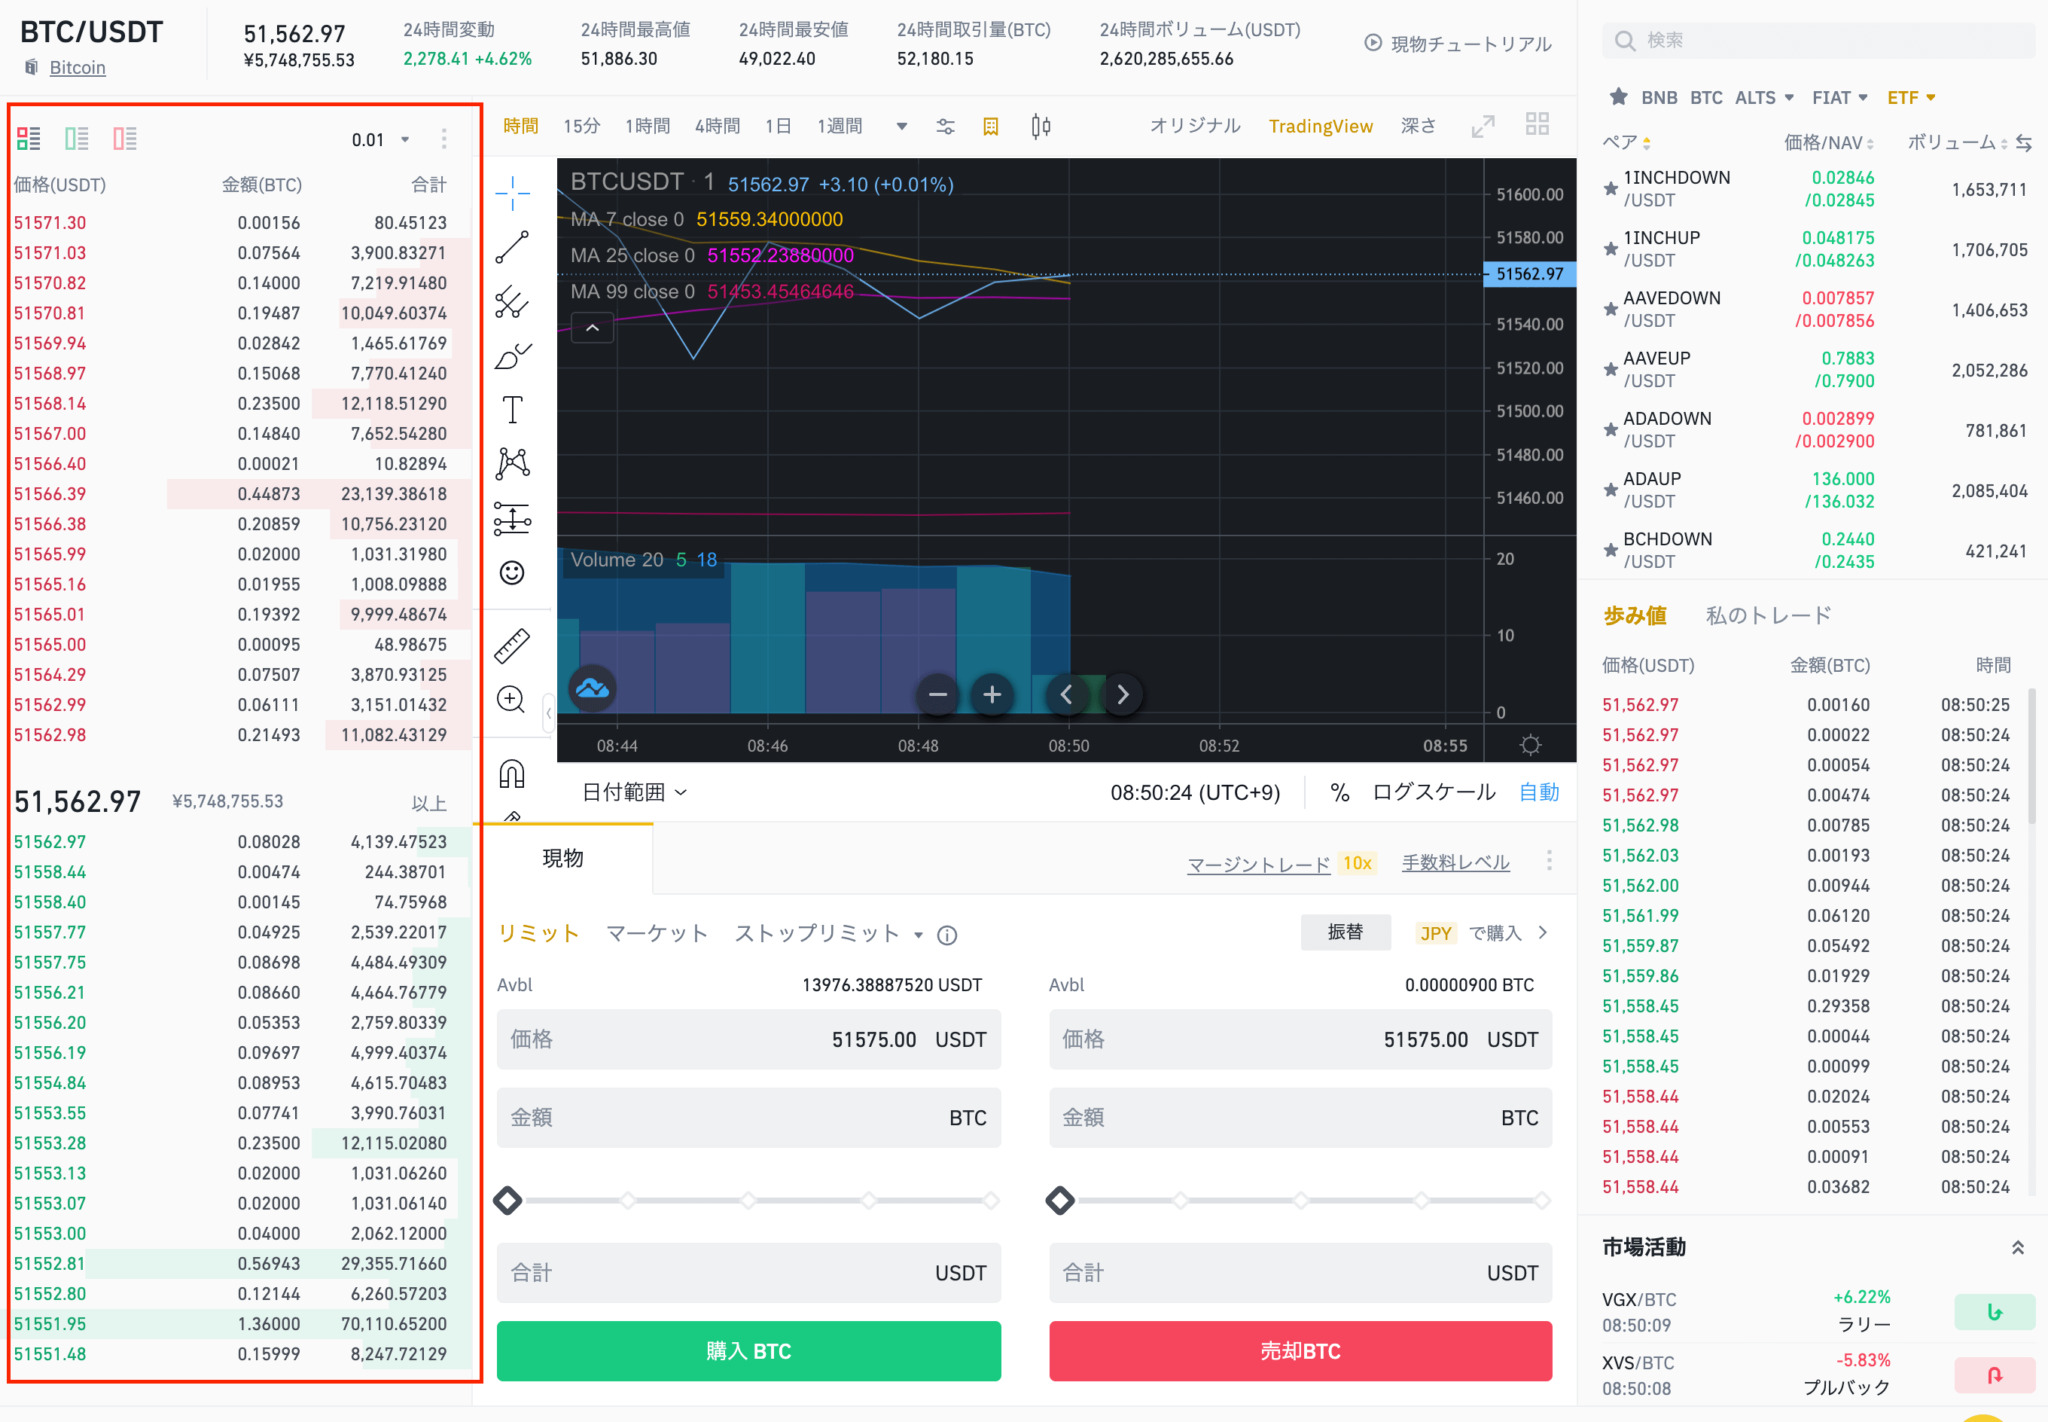The width and height of the screenshot is (2048, 1422).
Task: Toggle favorite star for AAVEUP/USDT
Action: (x=1610, y=370)
